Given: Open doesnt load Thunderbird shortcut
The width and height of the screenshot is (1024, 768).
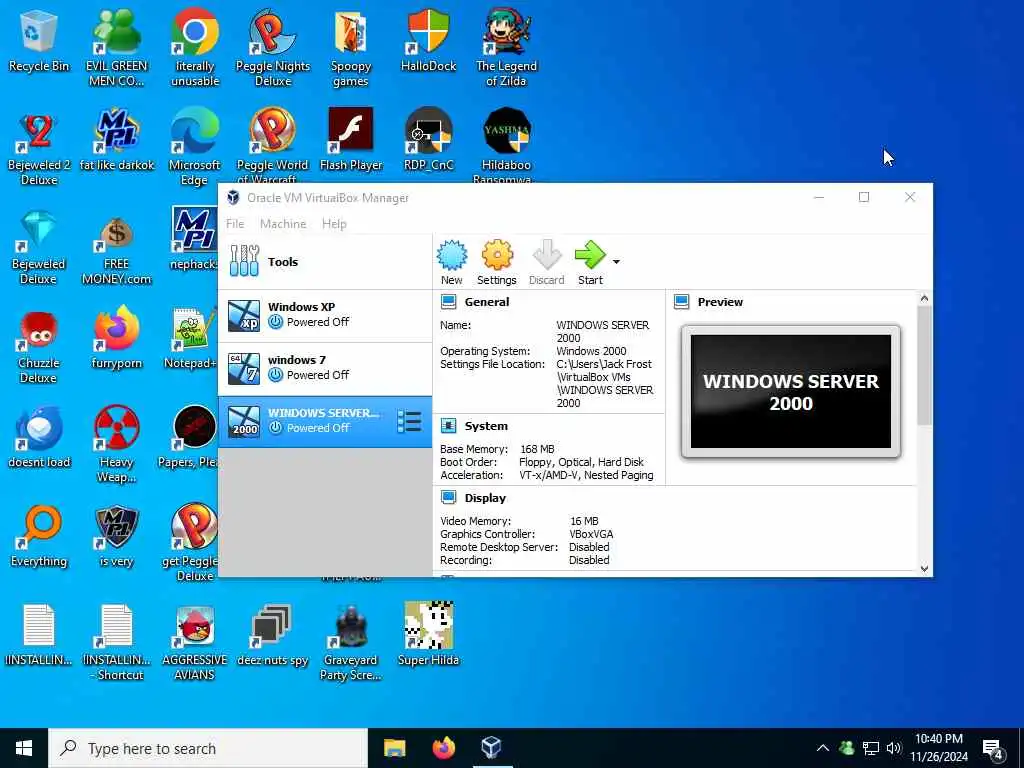Looking at the screenshot, I should [39, 438].
